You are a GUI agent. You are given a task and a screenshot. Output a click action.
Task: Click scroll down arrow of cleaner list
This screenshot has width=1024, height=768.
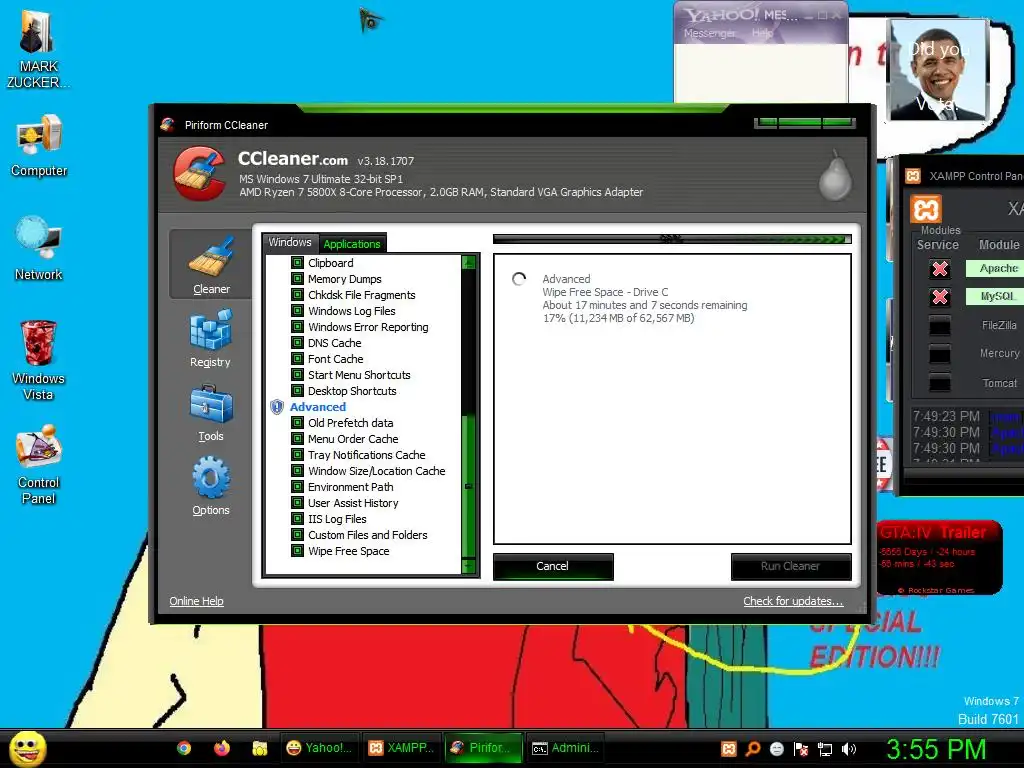[x=468, y=566]
